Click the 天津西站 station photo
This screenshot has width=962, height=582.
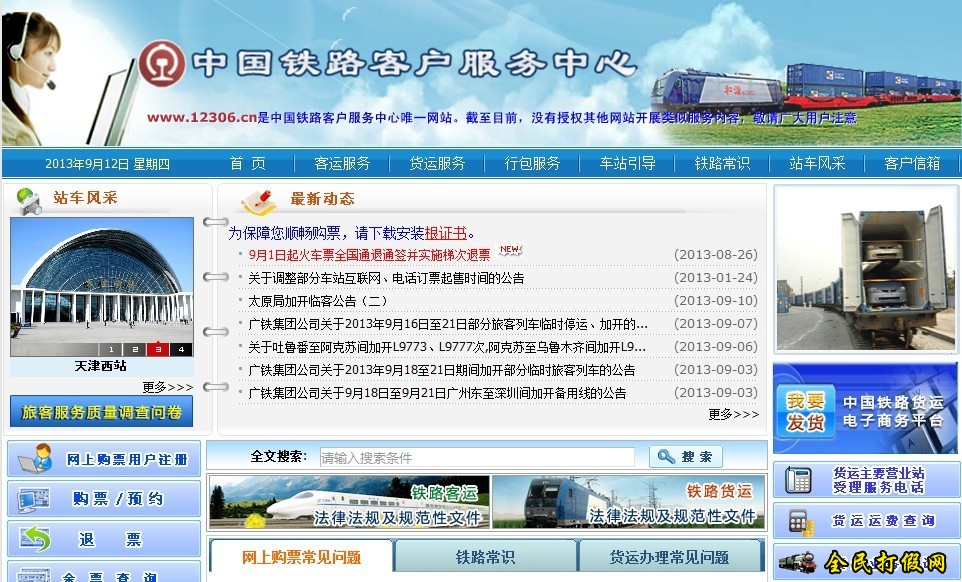tap(102, 287)
